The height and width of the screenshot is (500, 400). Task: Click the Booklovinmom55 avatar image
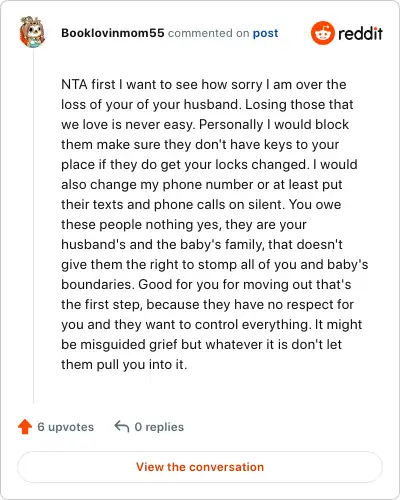(32, 32)
